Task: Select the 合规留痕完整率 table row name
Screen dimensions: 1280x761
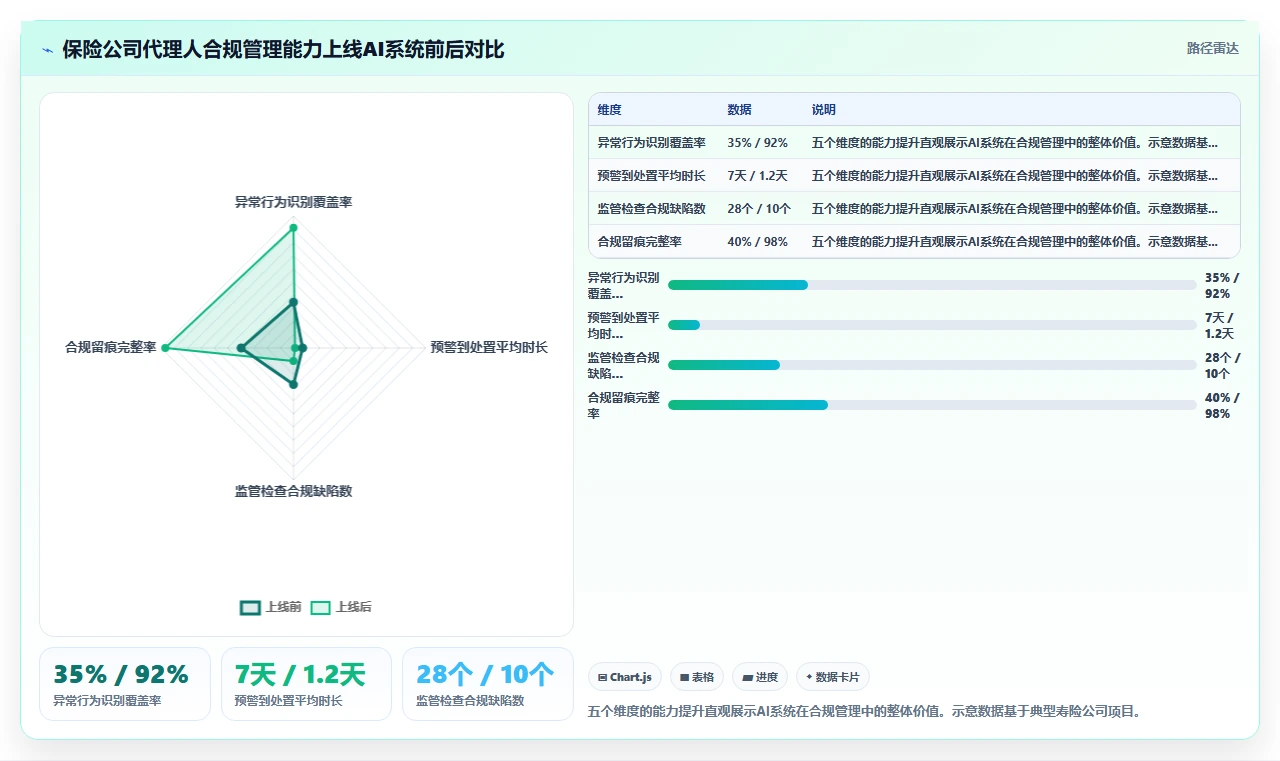Action: [x=639, y=242]
